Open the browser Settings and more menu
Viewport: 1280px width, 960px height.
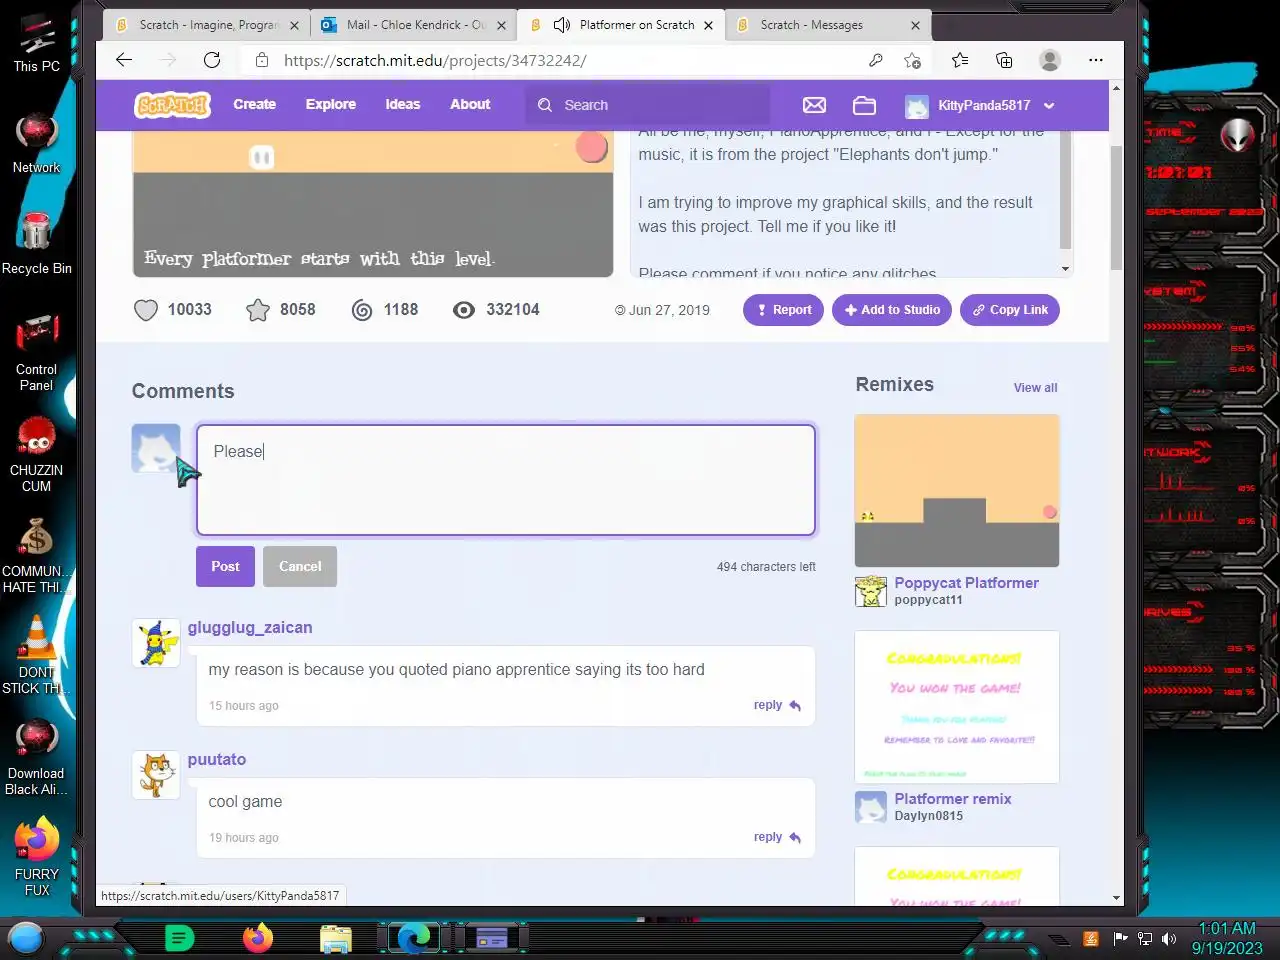[1096, 60]
